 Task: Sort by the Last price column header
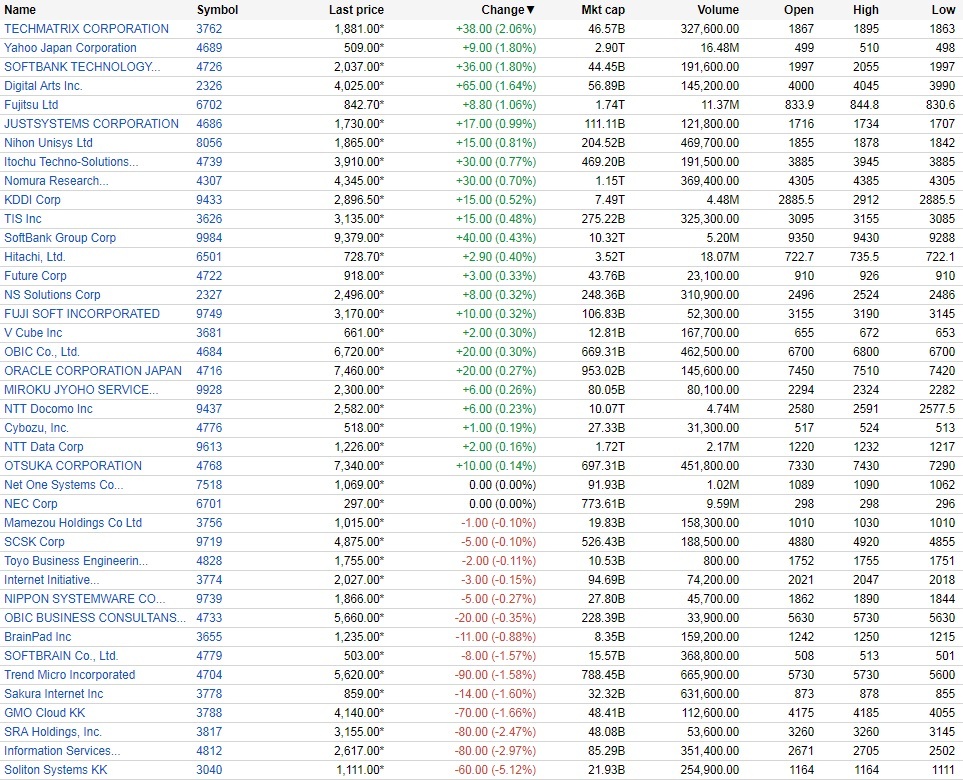point(356,10)
